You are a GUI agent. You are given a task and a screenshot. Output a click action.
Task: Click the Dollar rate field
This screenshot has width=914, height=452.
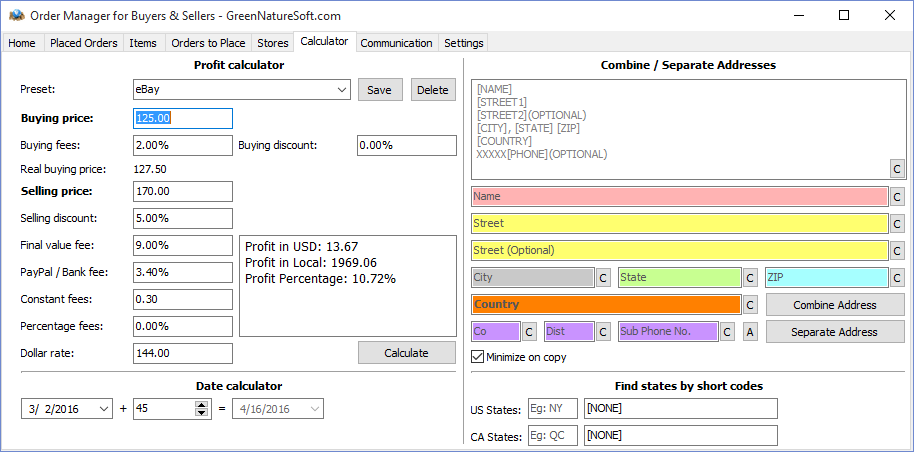click(x=182, y=353)
